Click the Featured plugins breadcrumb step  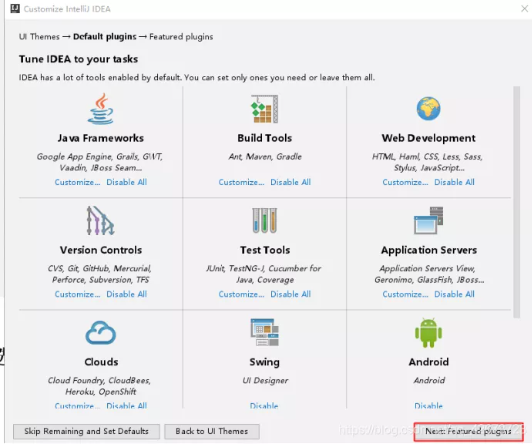(x=181, y=37)
